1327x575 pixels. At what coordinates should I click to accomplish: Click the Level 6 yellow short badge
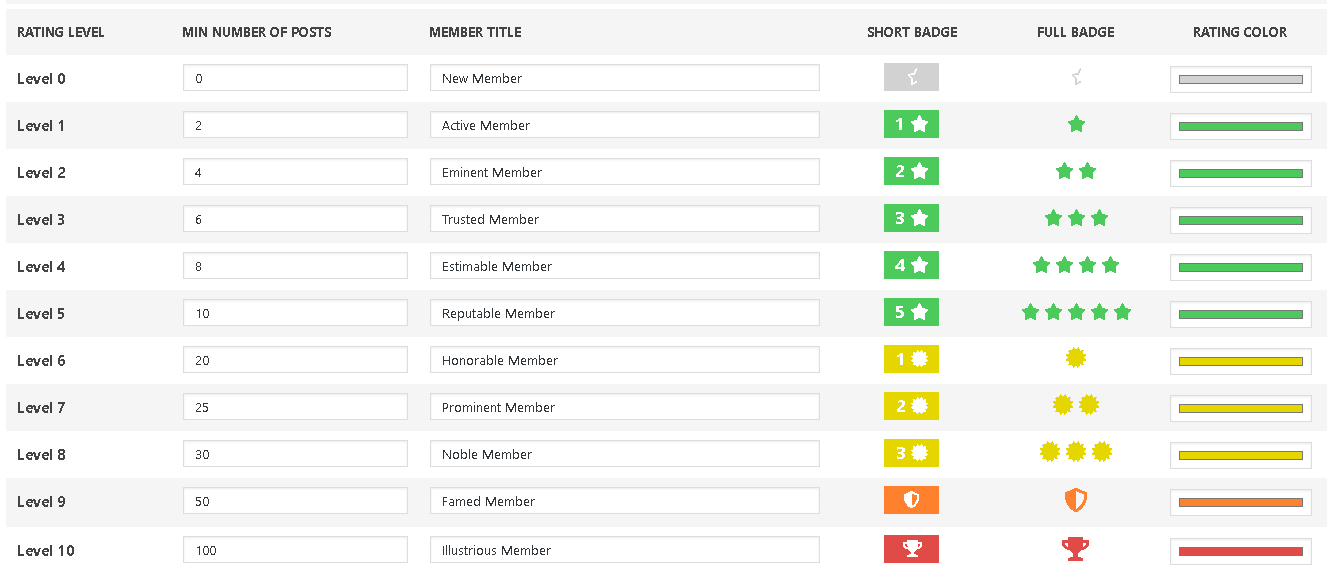tap(911, 359)
